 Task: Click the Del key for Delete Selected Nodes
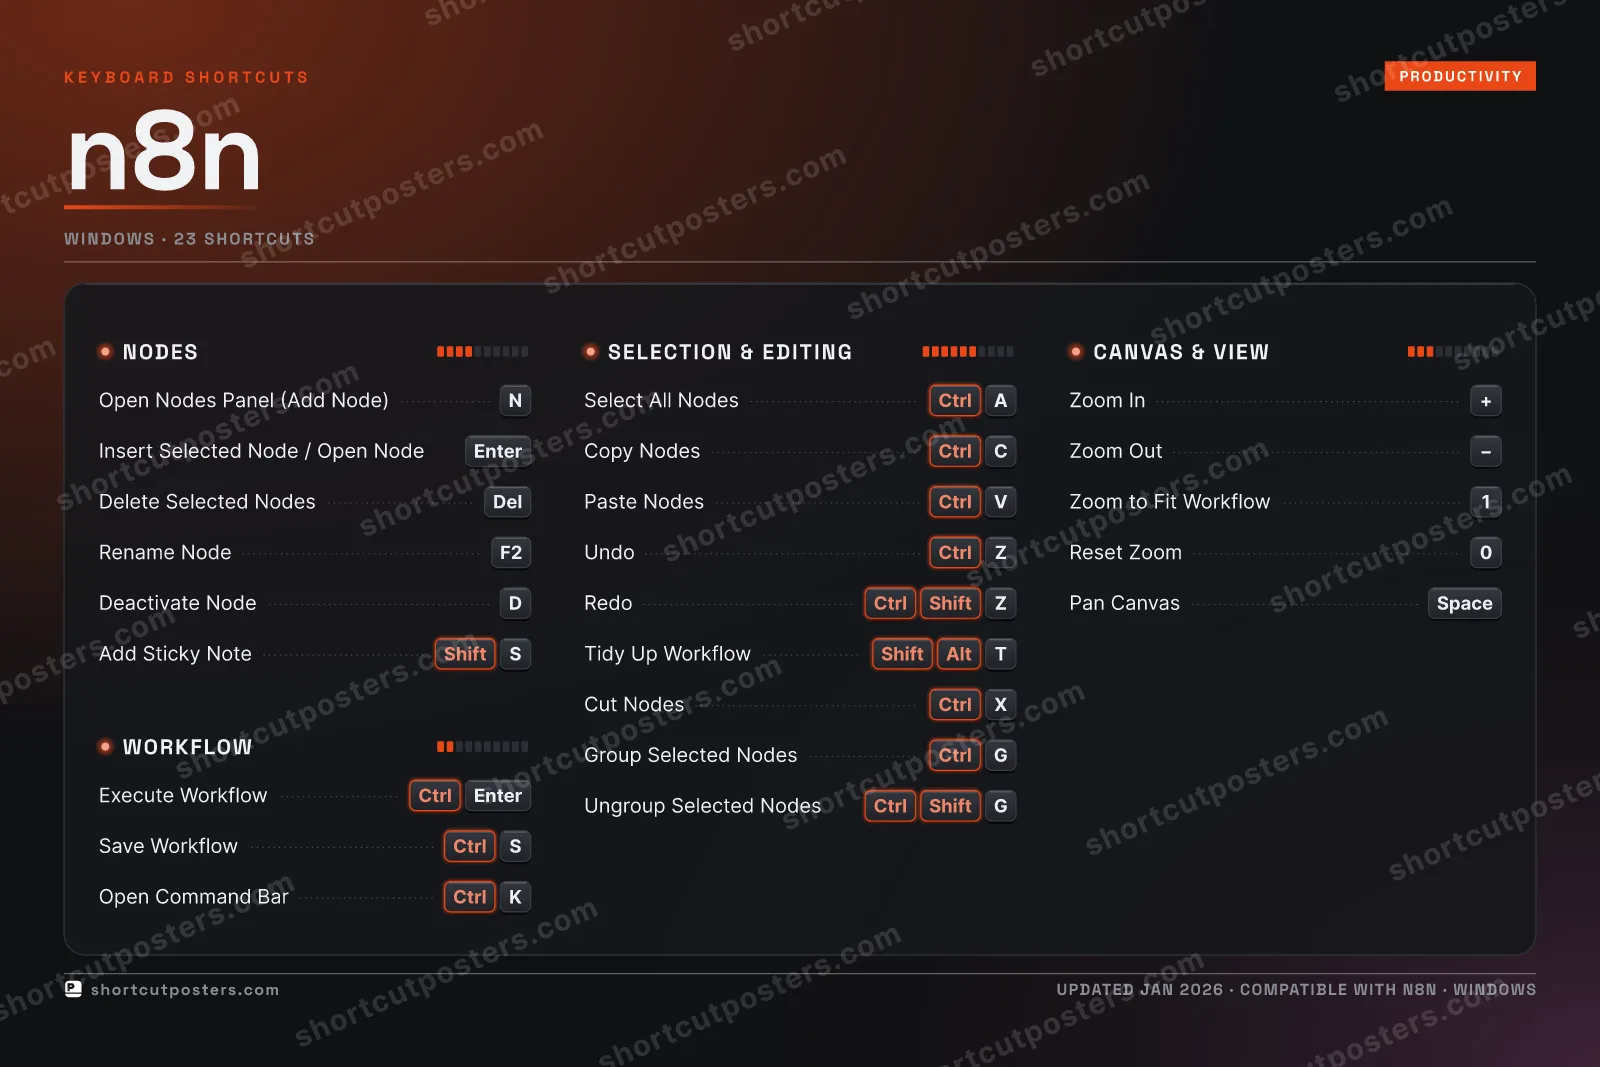pyautogui.click(x=507, y=502)
